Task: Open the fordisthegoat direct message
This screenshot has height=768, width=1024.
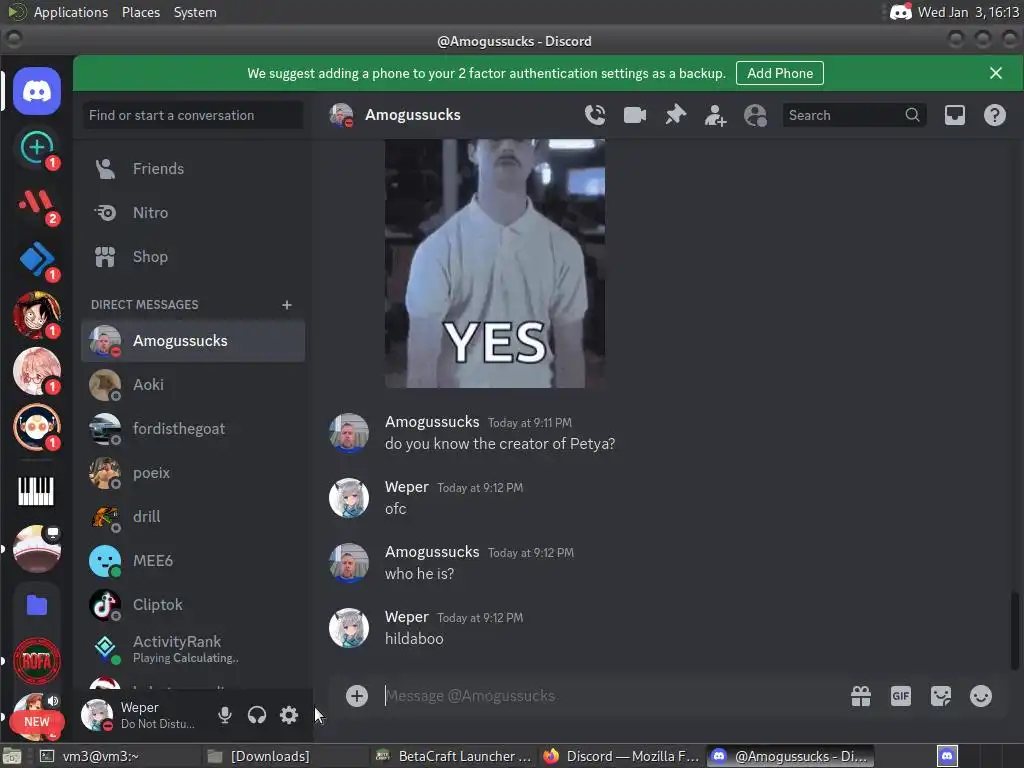Action: coord(193,428)
